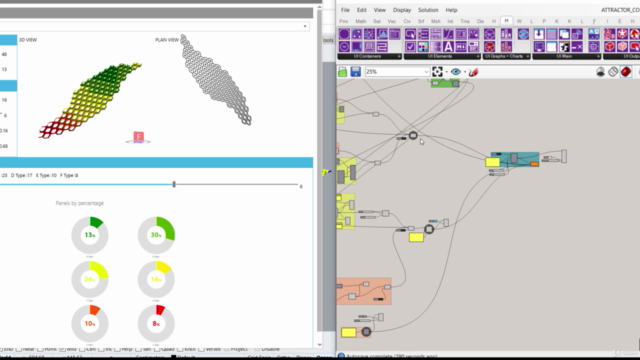Select the blue globe chart icon in Graphs panel
The width and height of the screenshot is (640, 360).
[x=523, y=34]
